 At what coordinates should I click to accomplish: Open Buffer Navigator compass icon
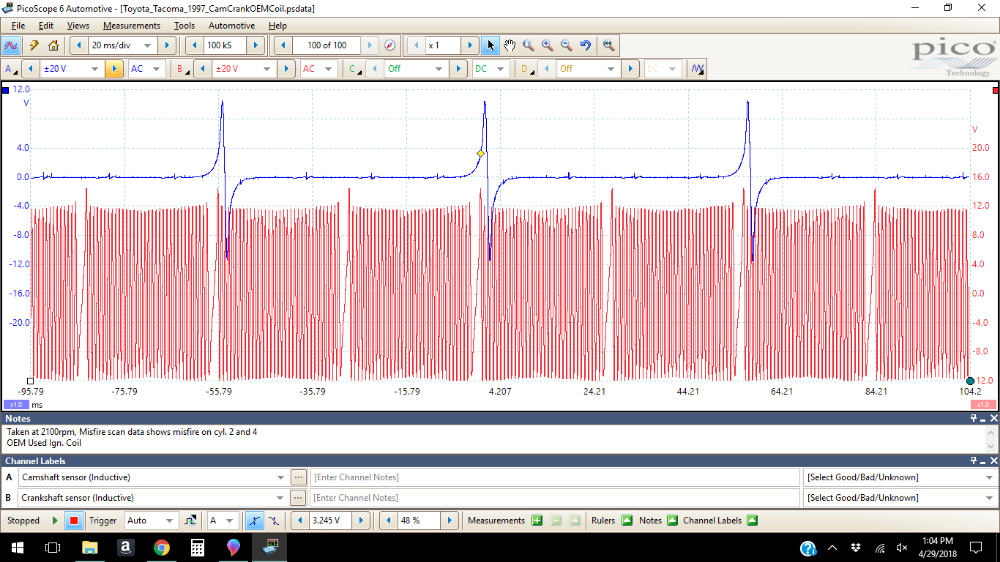coord(390,45)
